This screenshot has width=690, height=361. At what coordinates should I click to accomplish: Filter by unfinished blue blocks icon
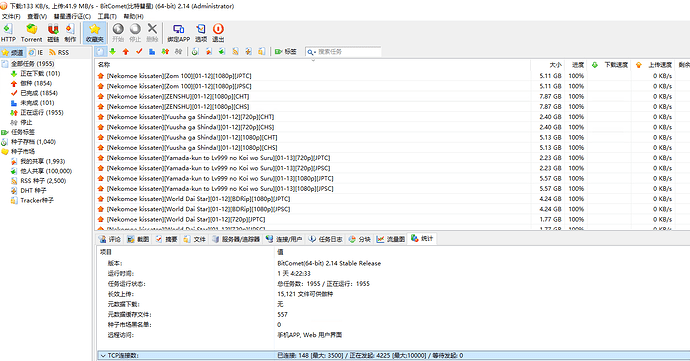click(x=152, y=52)
